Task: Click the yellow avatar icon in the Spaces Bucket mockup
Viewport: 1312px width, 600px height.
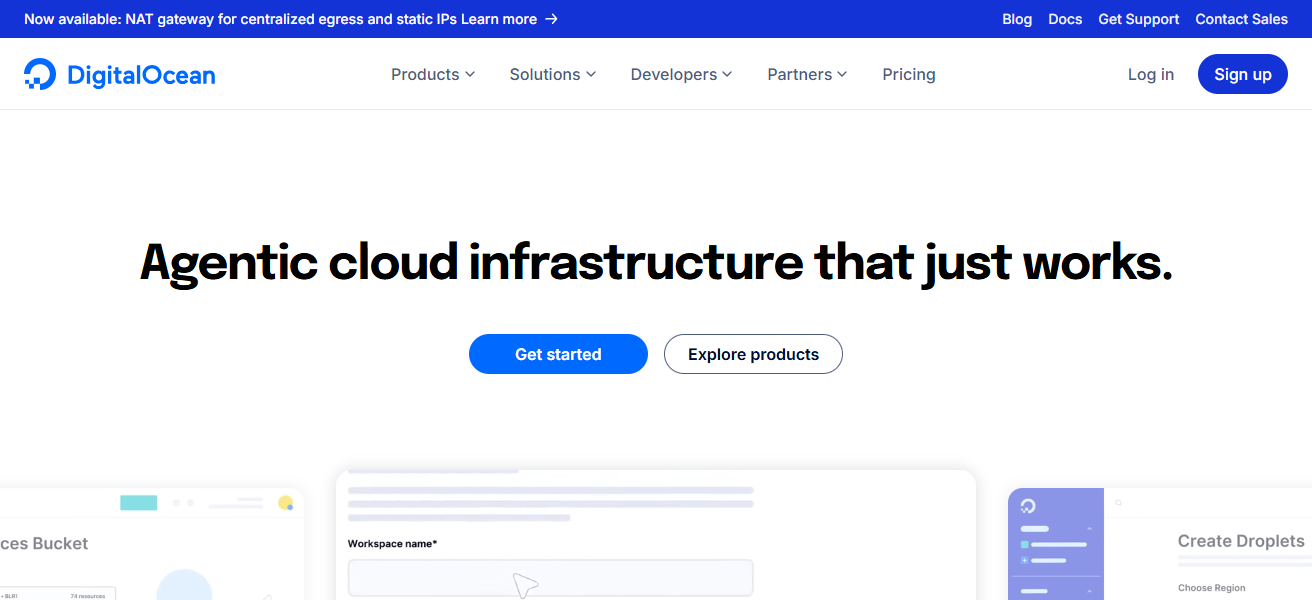Action: coord(286,502)
